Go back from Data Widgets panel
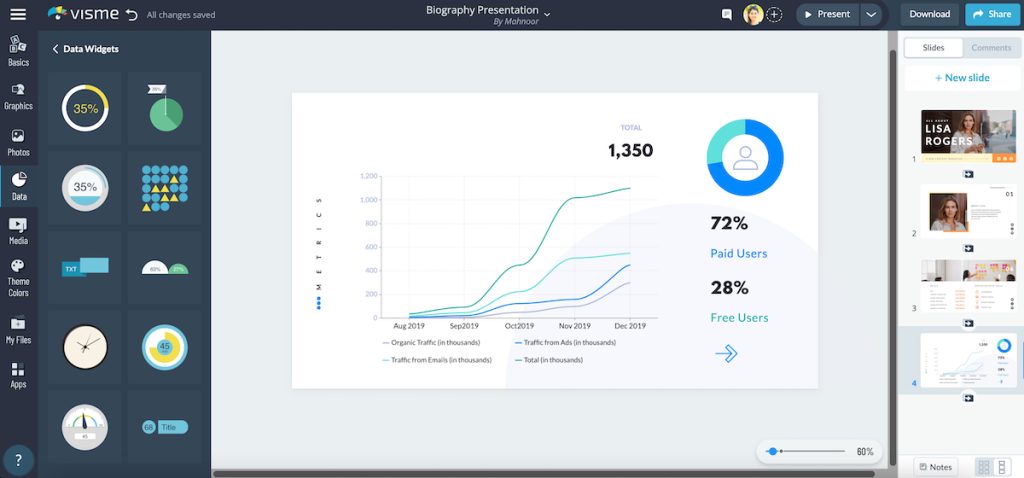This screenshot has height=478, width=1024. [55, 48]
